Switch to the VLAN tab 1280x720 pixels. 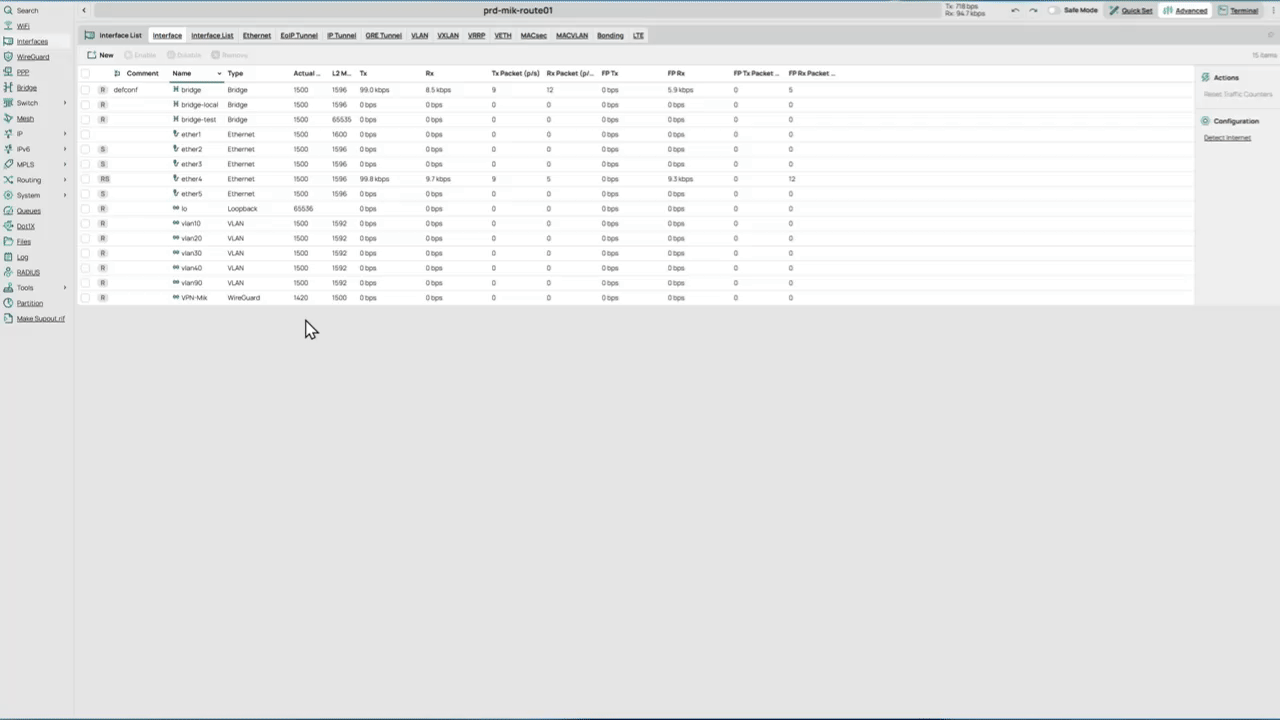point(419,36)
